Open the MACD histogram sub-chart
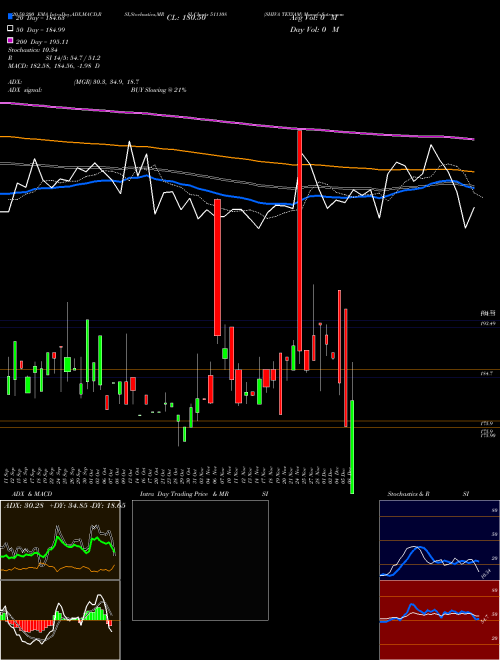The height and width of the screenshot is (660, 500). [x=60, y=620]
